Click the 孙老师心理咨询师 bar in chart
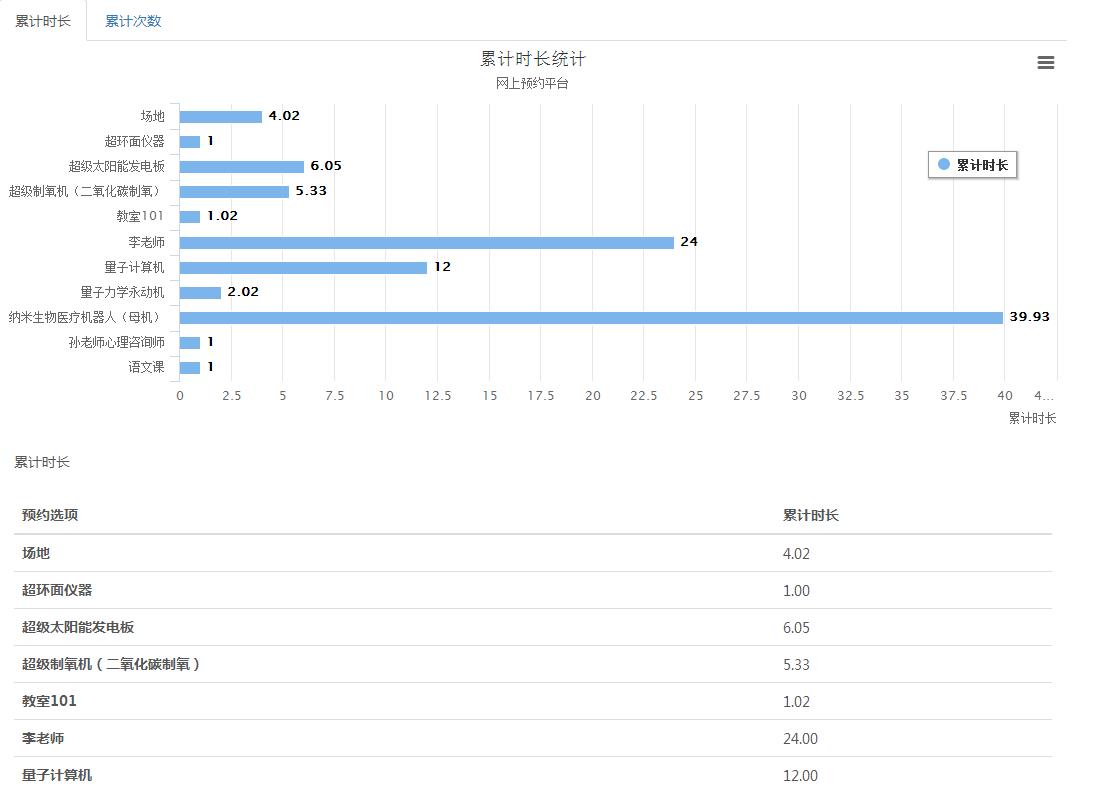 190,343
